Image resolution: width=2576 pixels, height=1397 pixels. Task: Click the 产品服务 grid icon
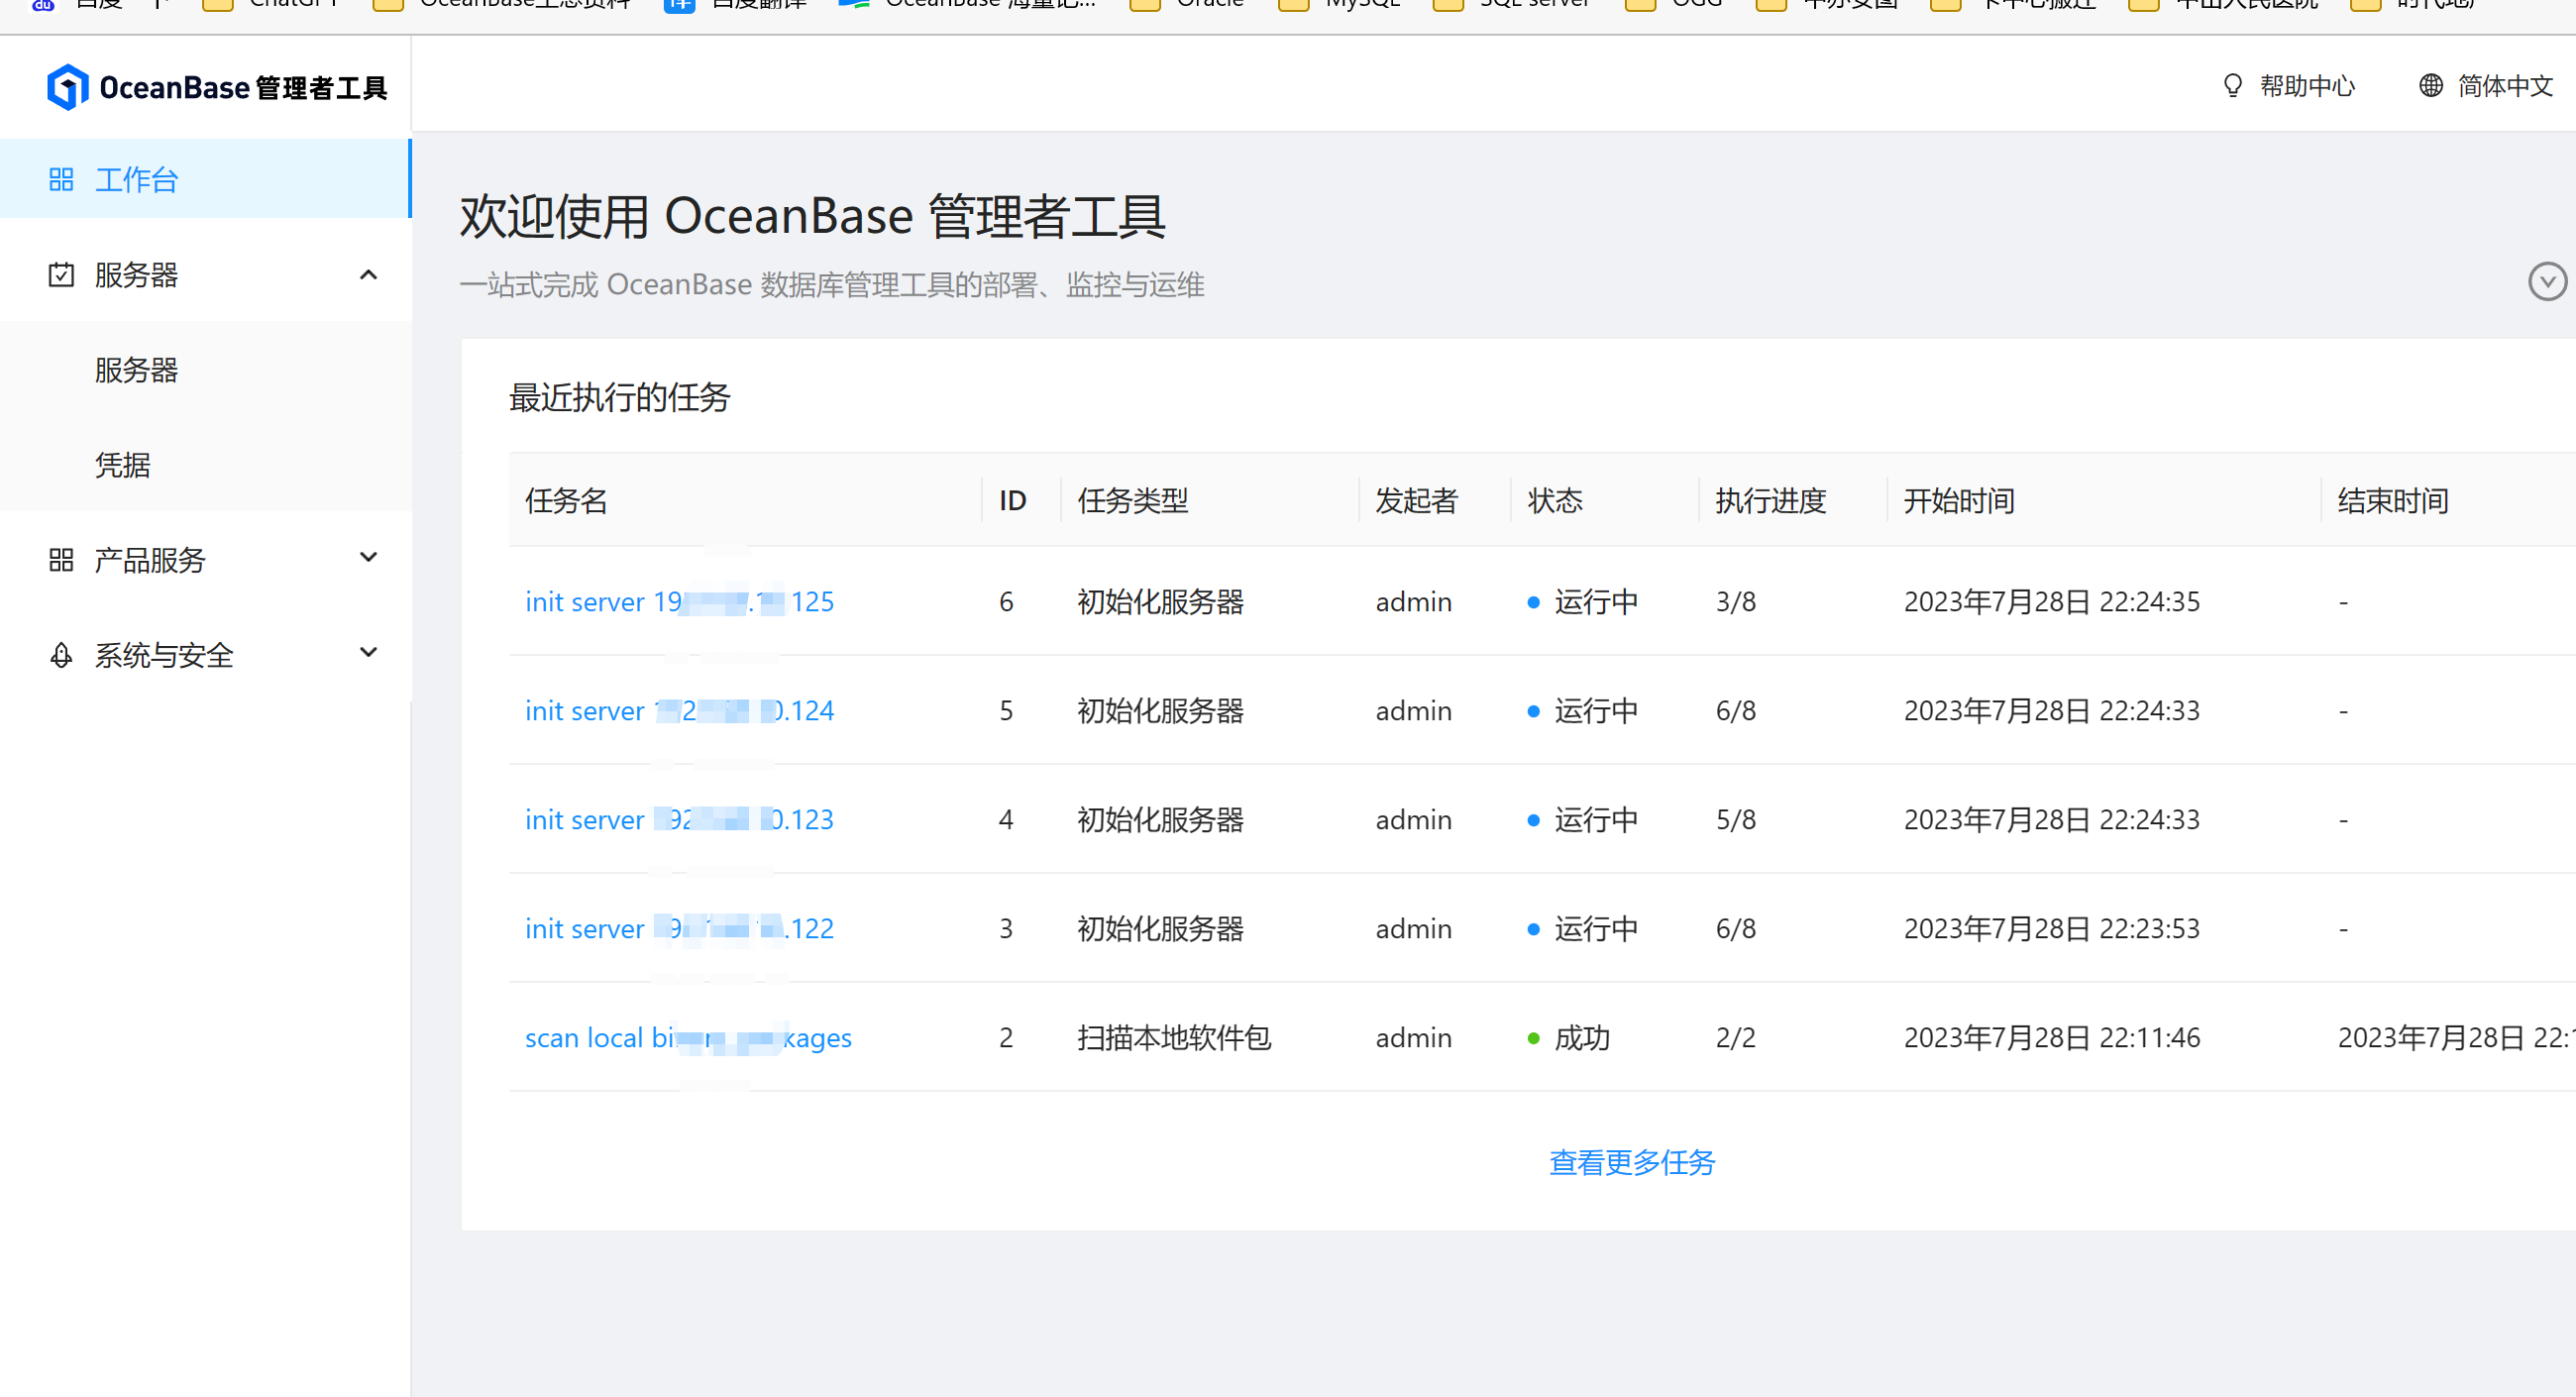pyautogui.click(x=61, y=560)
